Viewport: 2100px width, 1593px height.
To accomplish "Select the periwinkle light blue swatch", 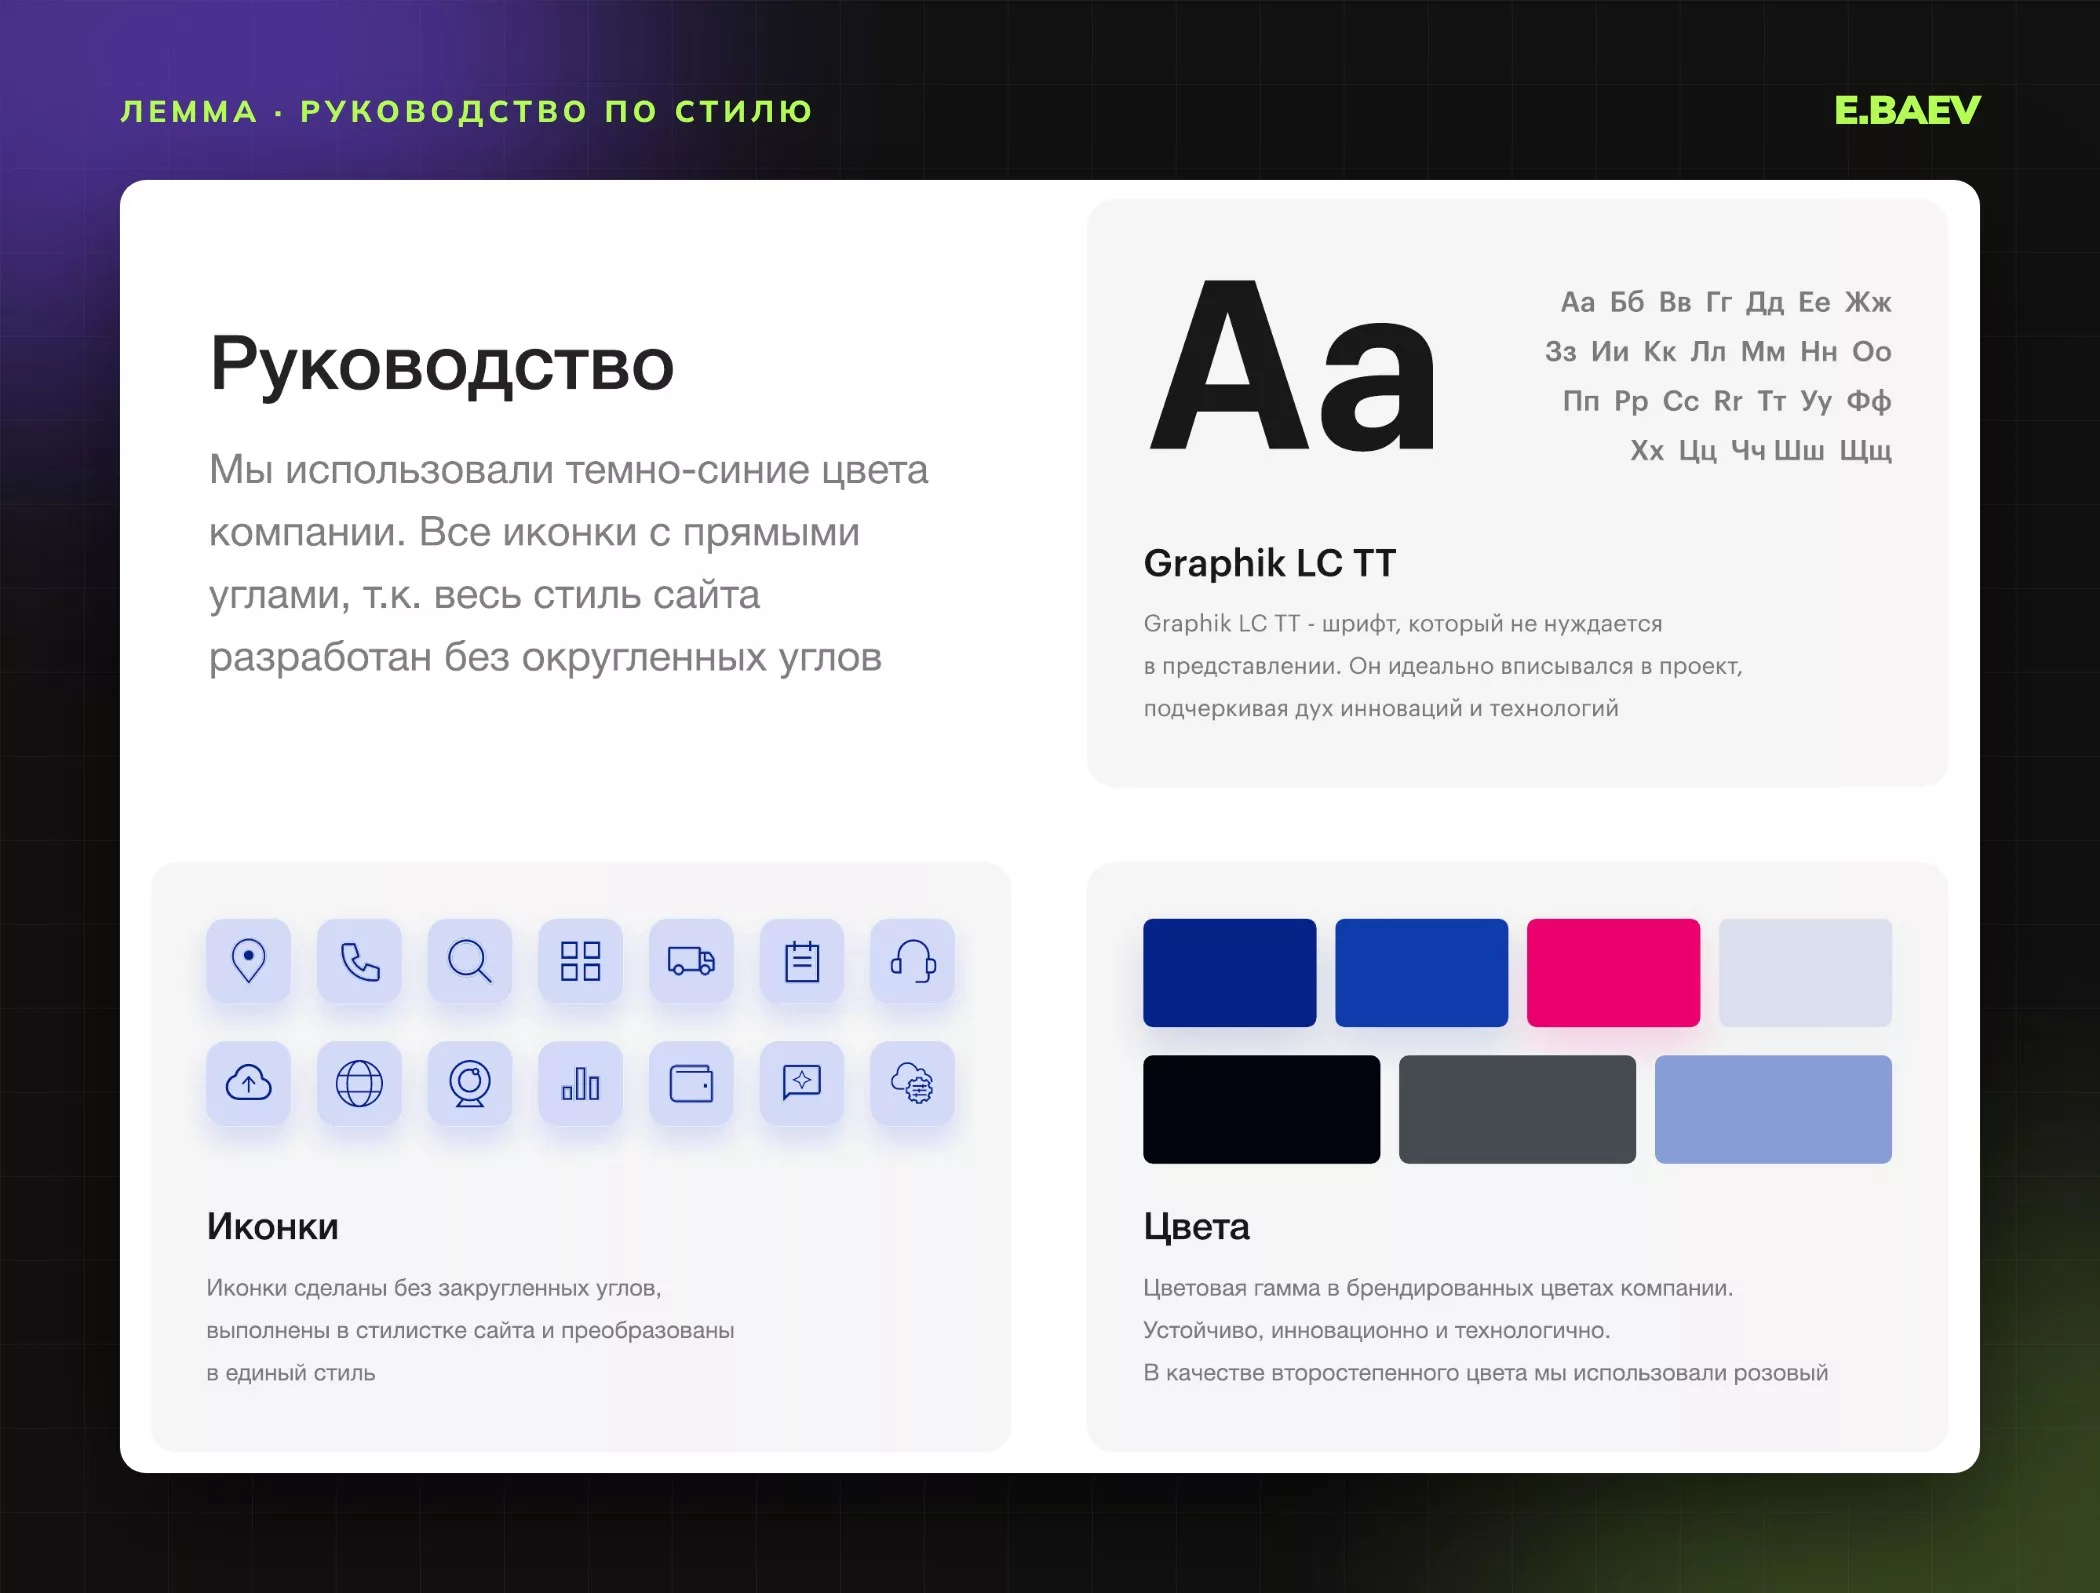I will click(x=1773, y=1109).
